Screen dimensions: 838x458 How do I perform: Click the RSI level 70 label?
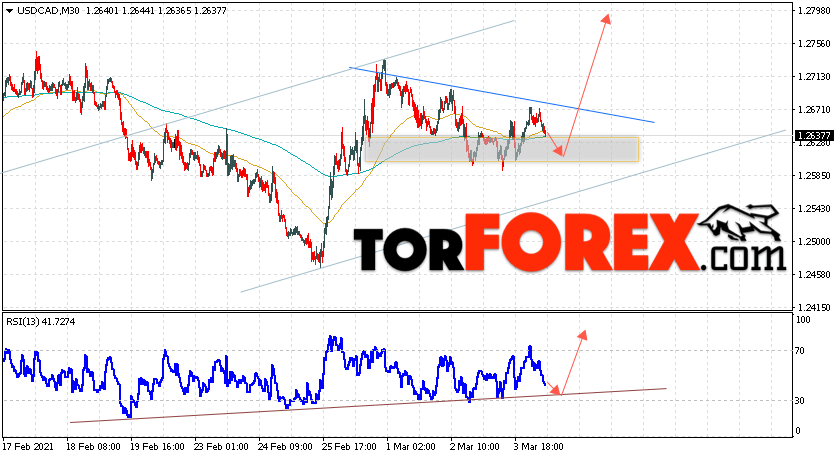(x=800, y=351)
